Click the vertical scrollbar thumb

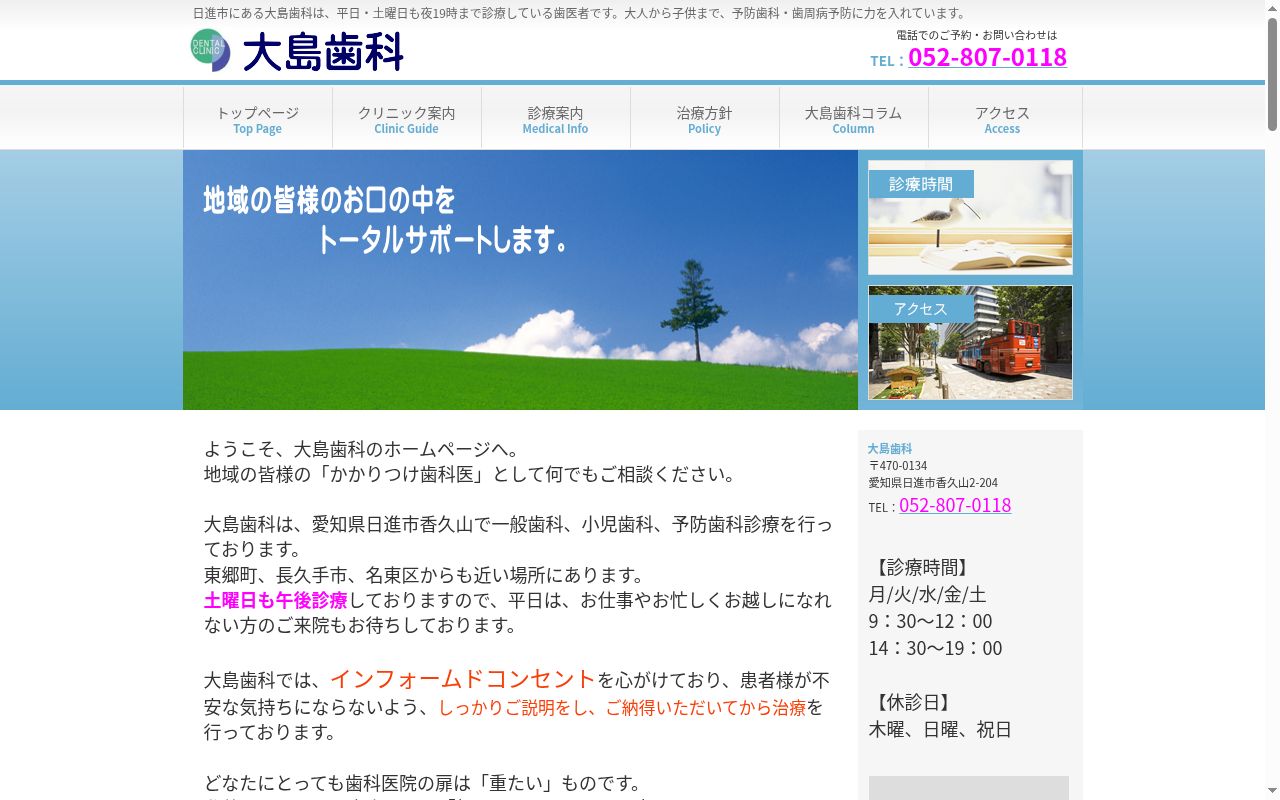(x=1272, y=73)
